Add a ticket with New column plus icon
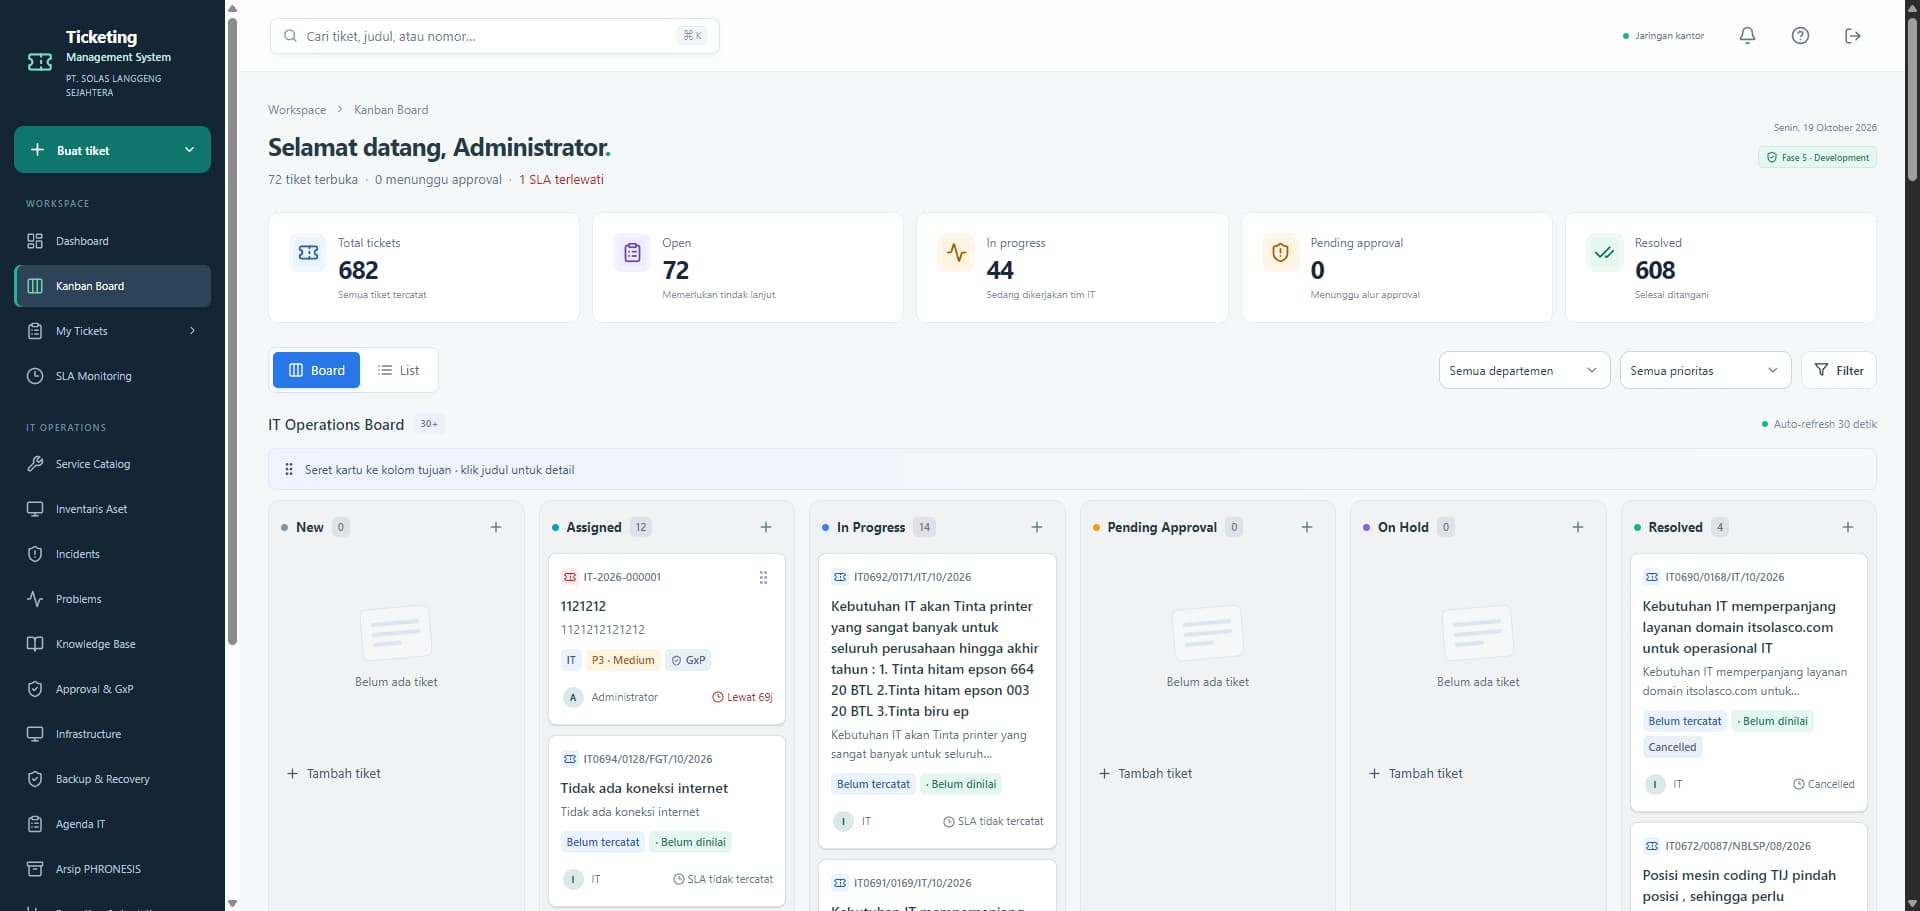Image resolution: width=1920 pixels, height=911 pixels. pos(496,527)
